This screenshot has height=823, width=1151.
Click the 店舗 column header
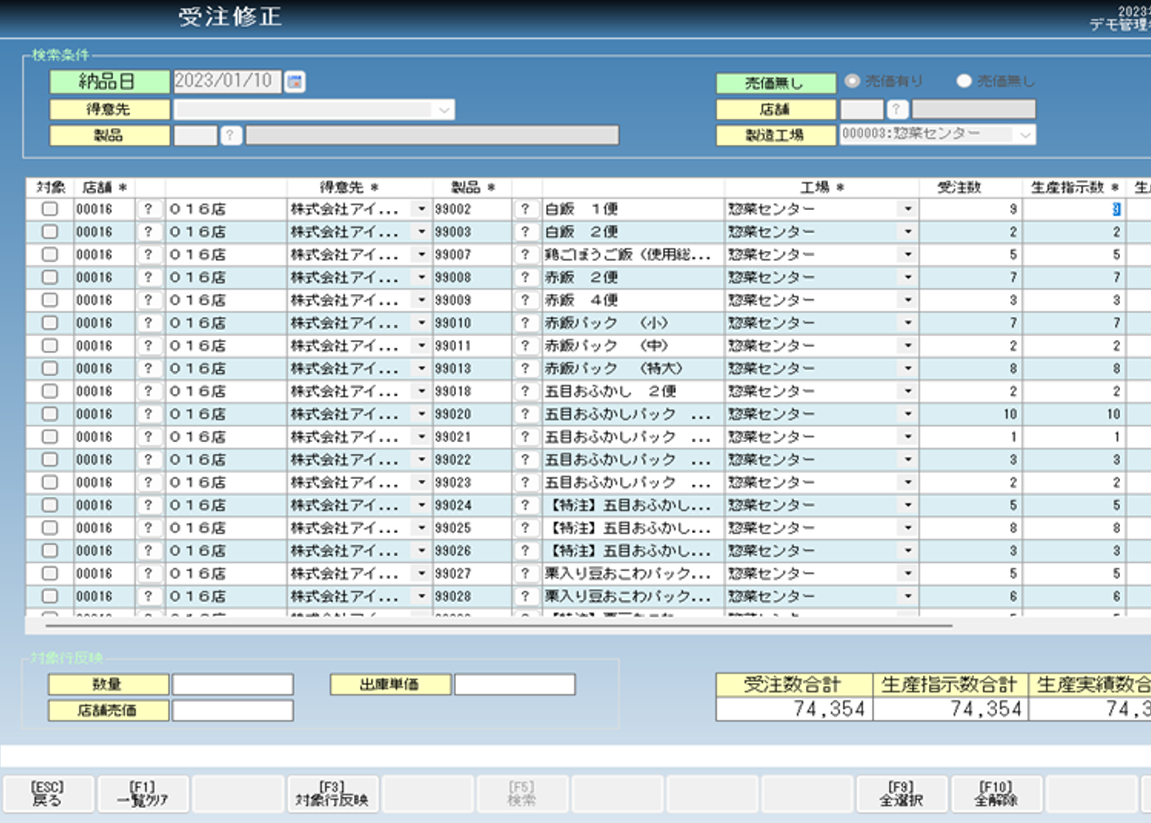(105, 188)
